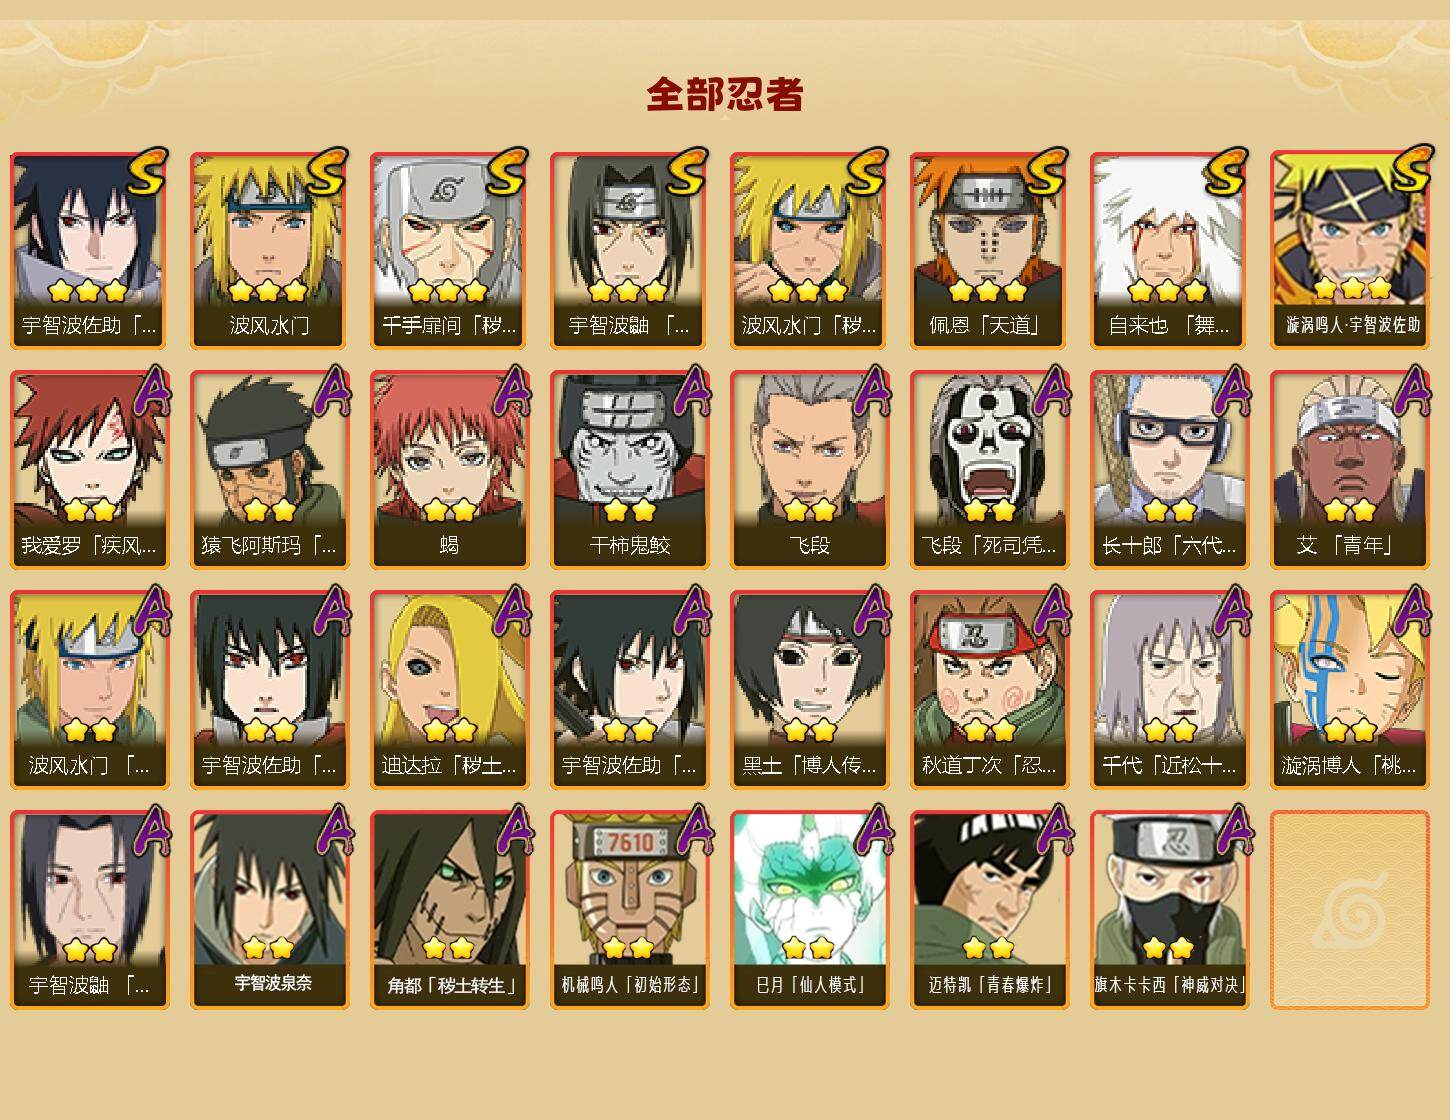Viewport: 1450px width, 1120px height.
Task: Select the 干柿鬼鲛 ninja card
Action: coord(629,470)
